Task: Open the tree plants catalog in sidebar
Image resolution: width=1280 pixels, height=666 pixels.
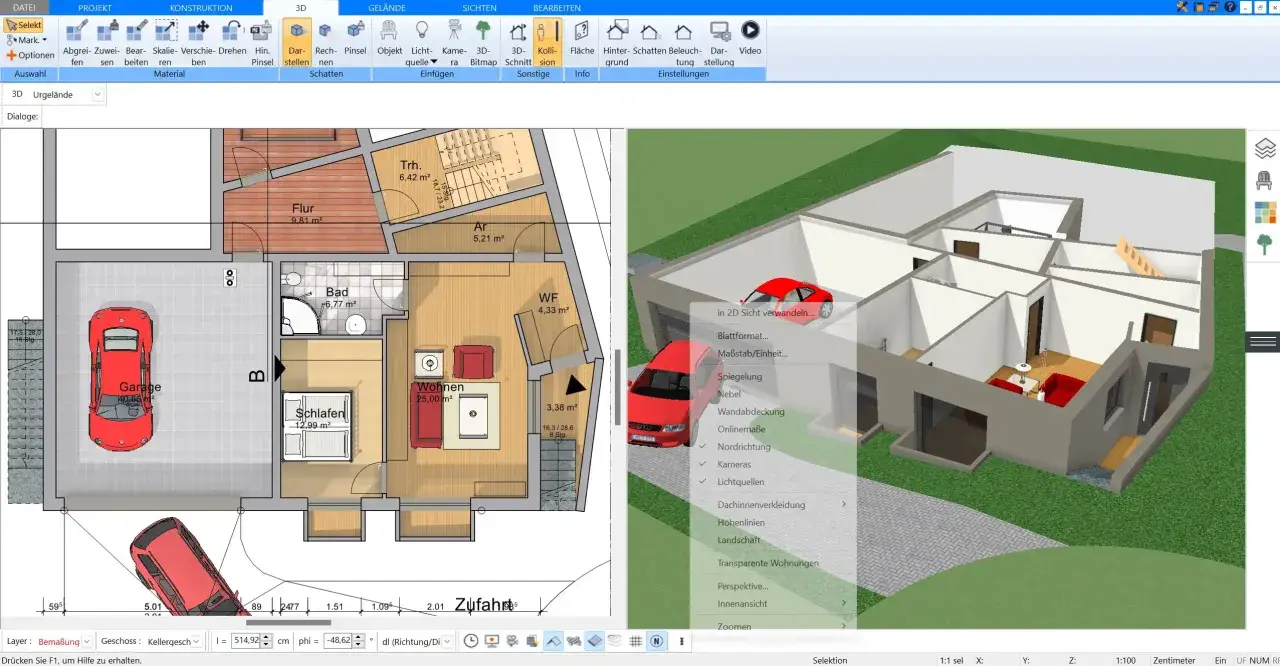Action: 1264,244
